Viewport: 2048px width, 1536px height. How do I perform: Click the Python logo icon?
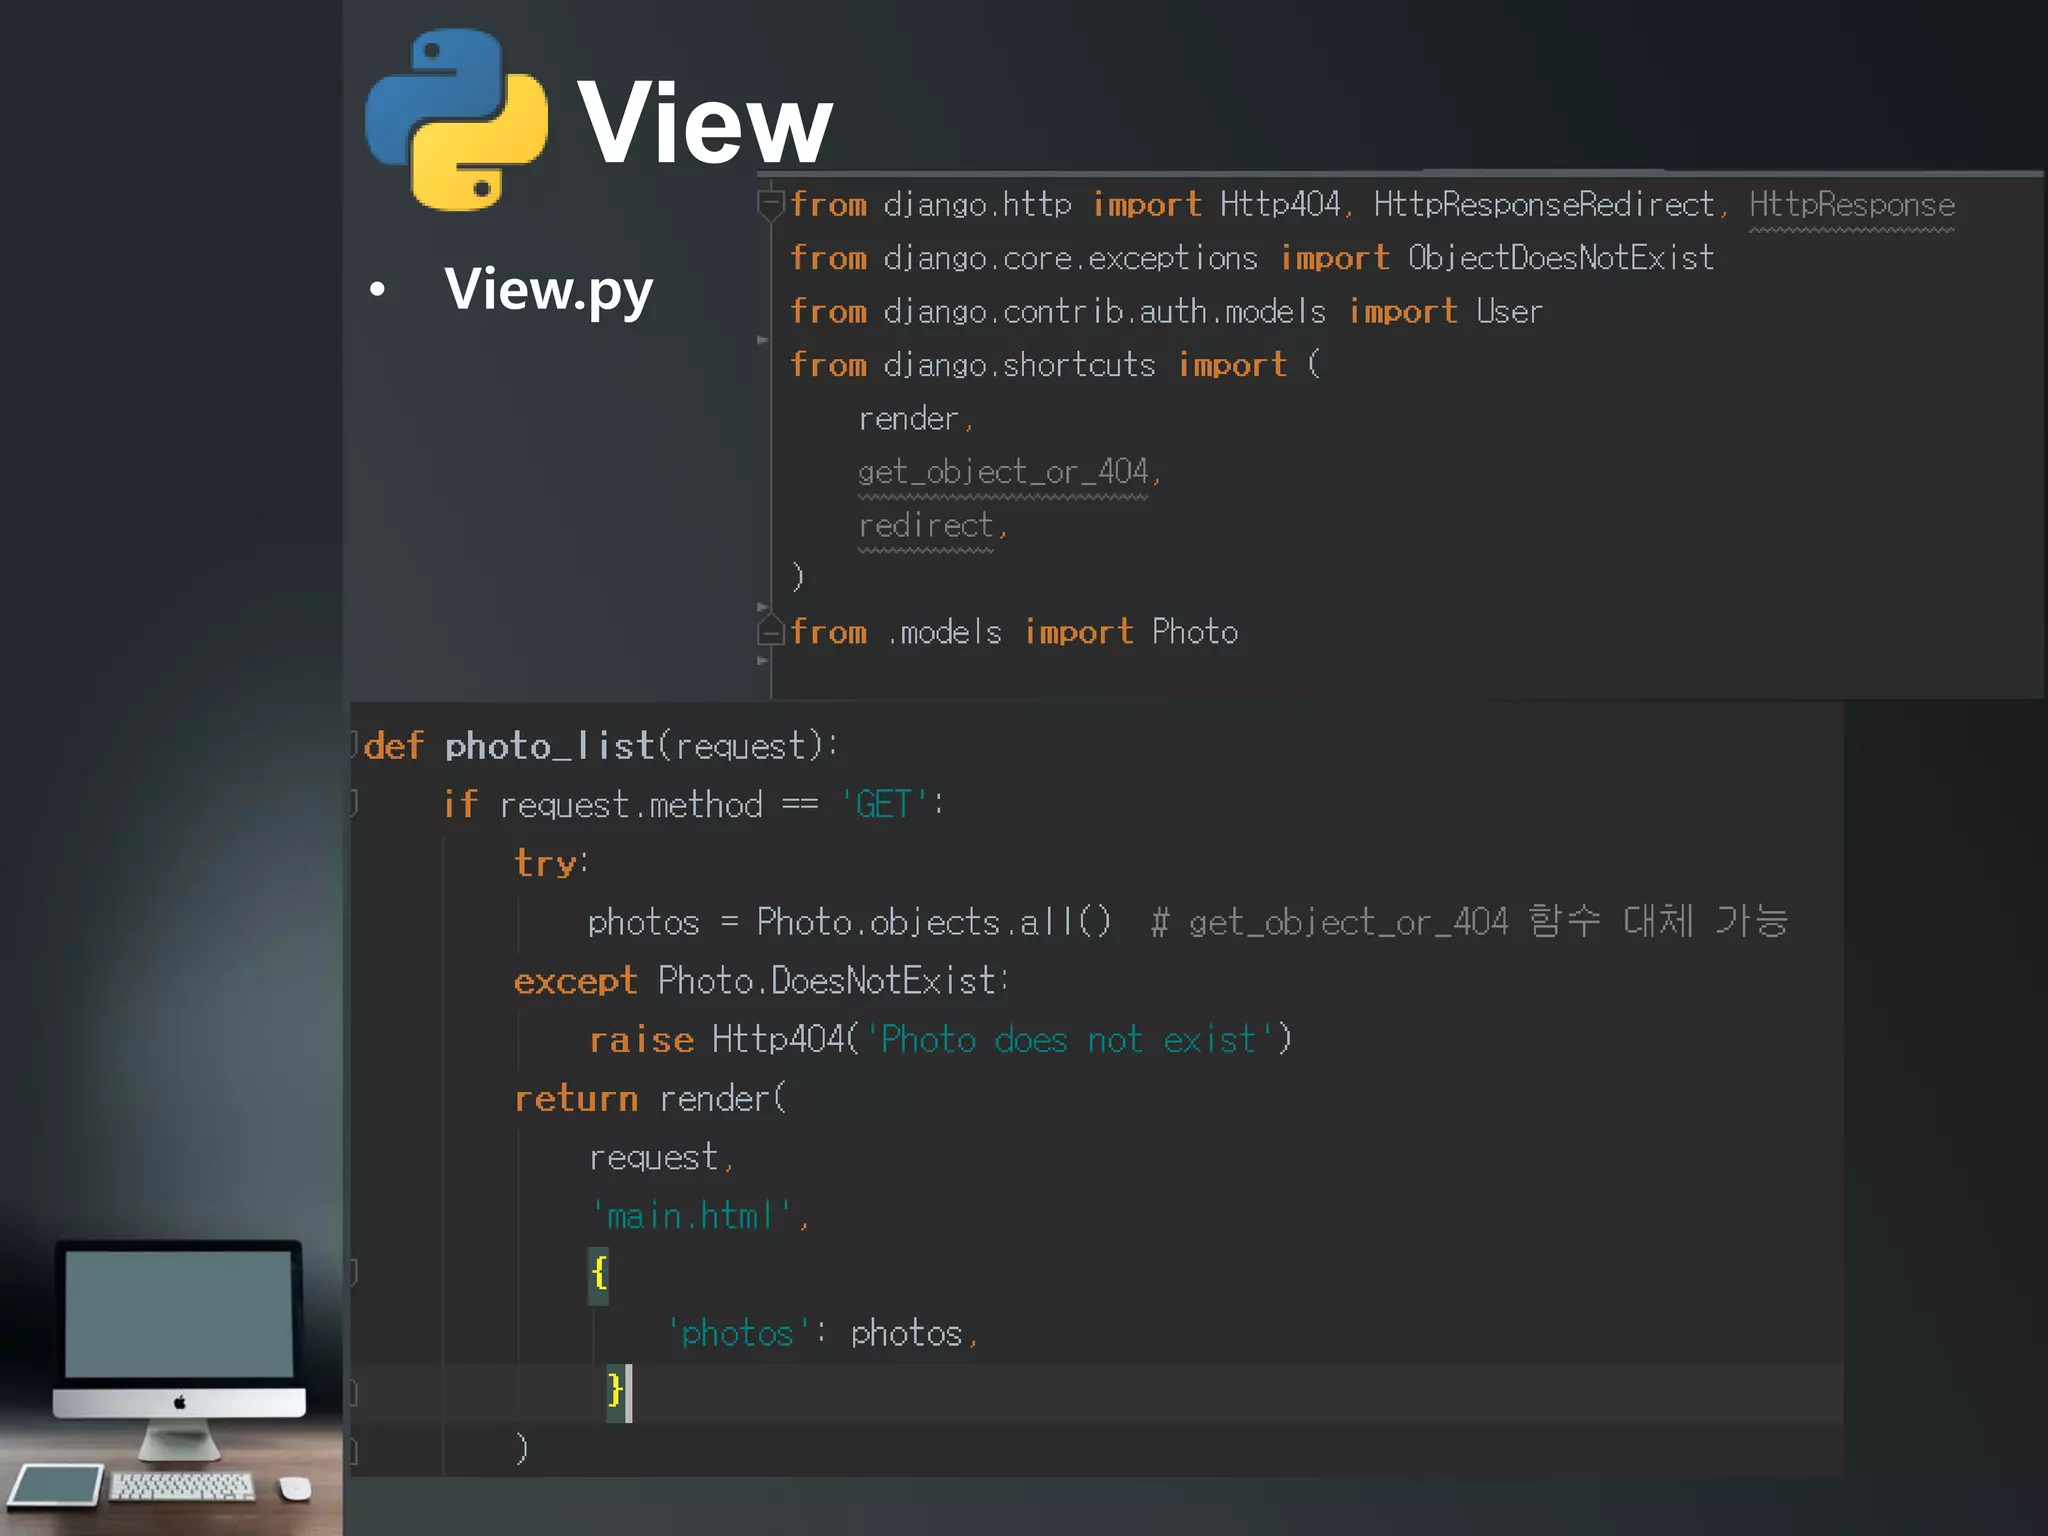coord(457,120)
